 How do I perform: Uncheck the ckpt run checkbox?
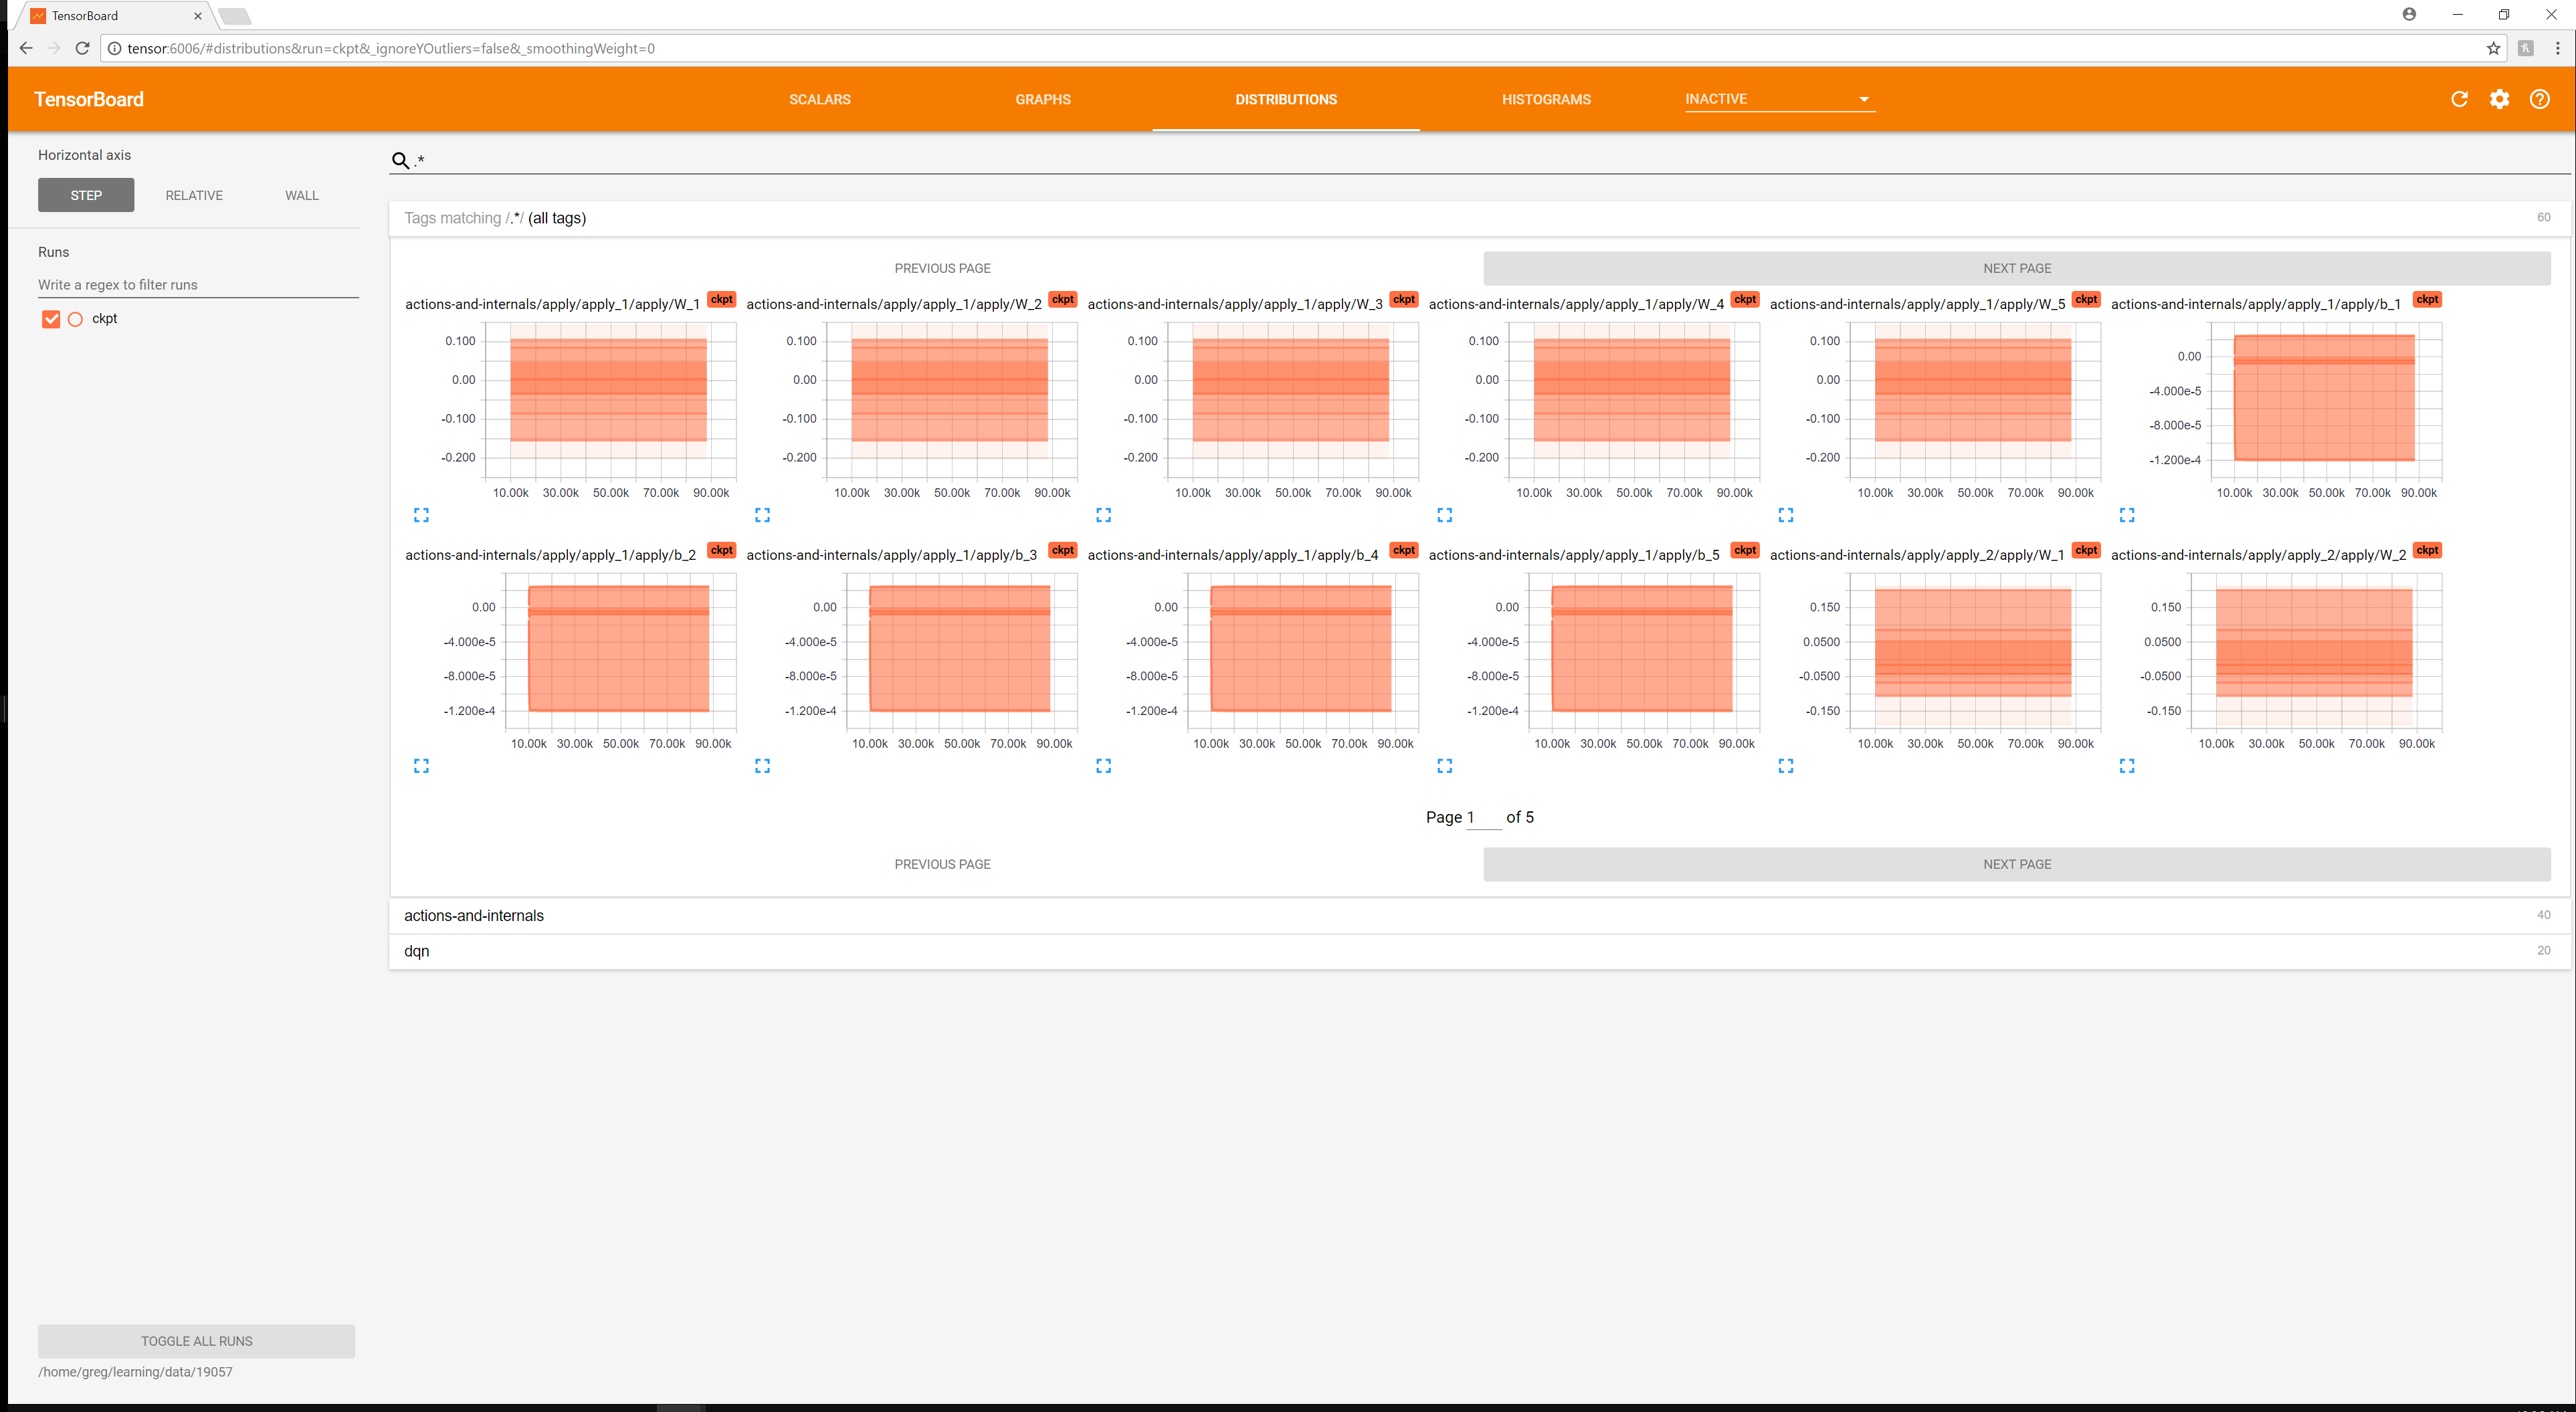51,318
